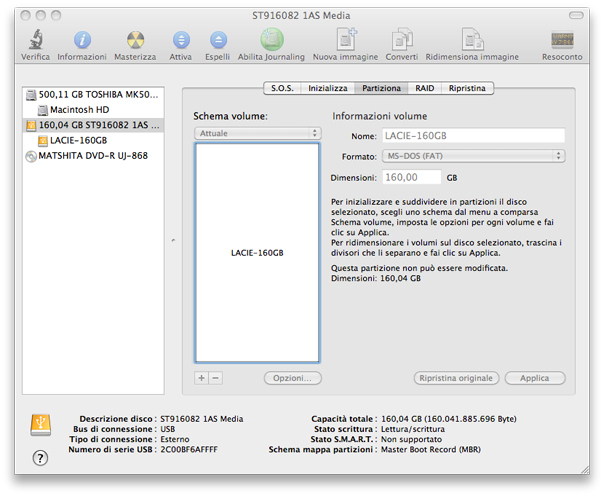This screenshot has height=496, width=604.
Task: Open the Resoconto log icon
Action: click(562, 41)
